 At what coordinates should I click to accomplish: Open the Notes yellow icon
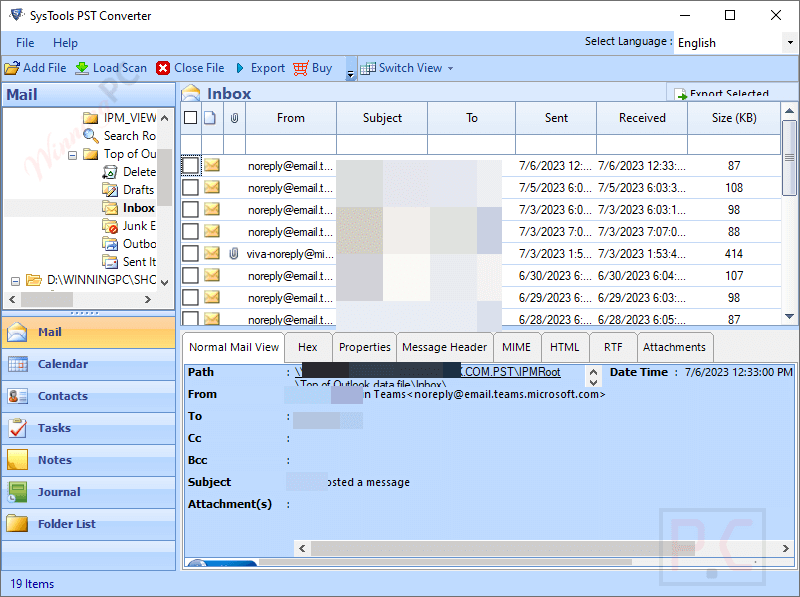[x=18, y=460]
